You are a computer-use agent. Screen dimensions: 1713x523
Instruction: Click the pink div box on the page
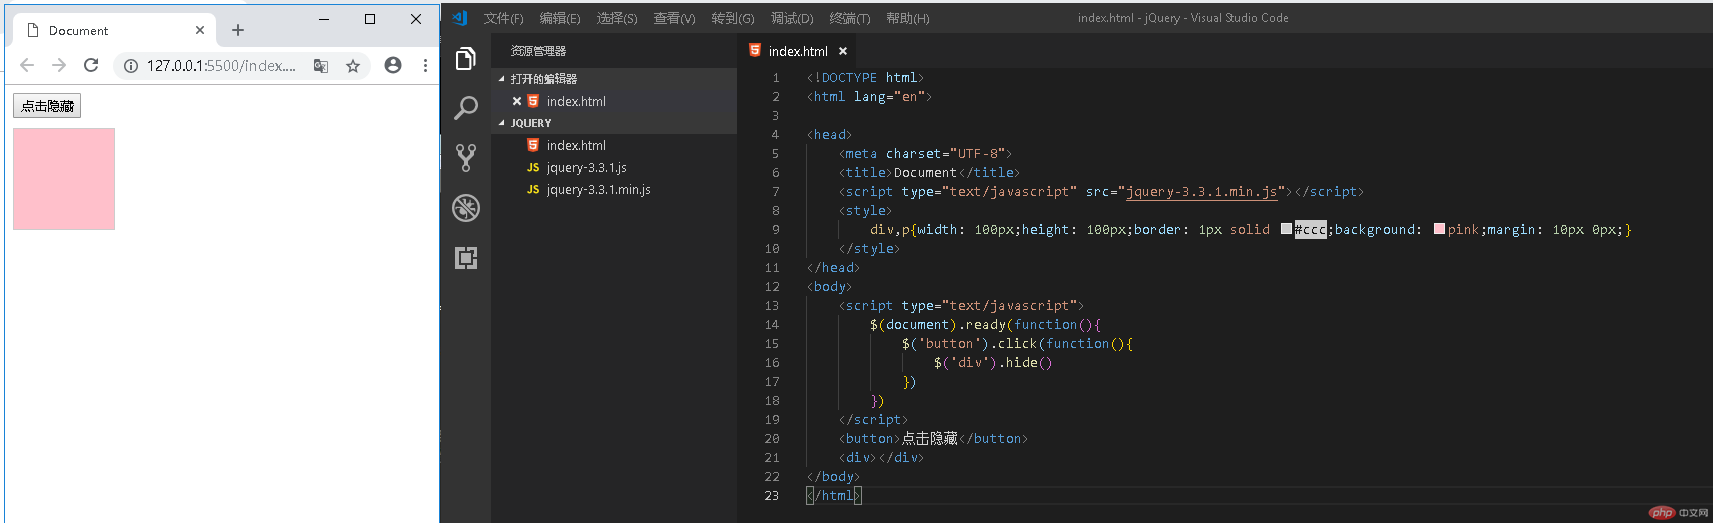click(64, 179)
